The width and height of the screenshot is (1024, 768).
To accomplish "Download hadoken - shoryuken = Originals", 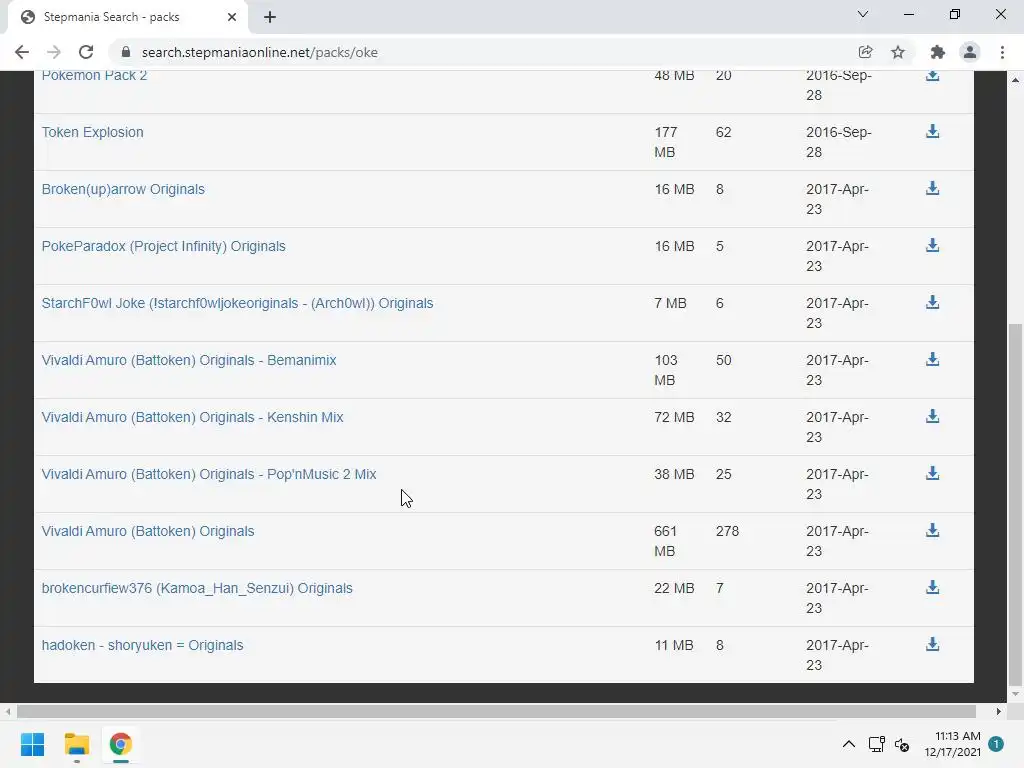I will tap(932, 644).
